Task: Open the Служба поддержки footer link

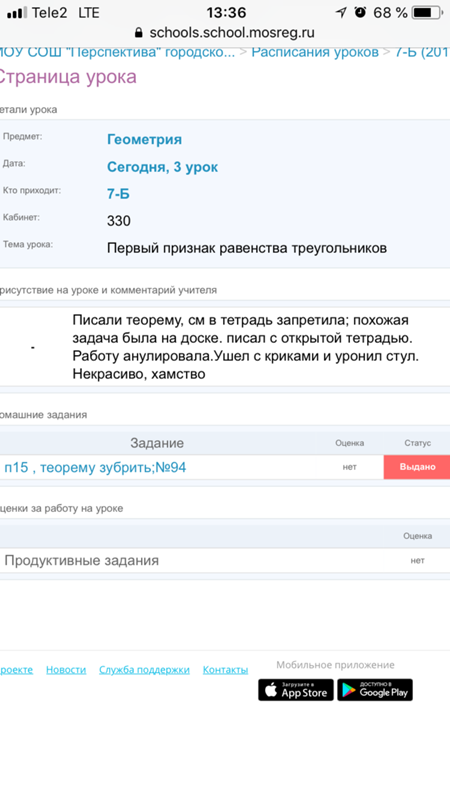Action: [144, 670]
